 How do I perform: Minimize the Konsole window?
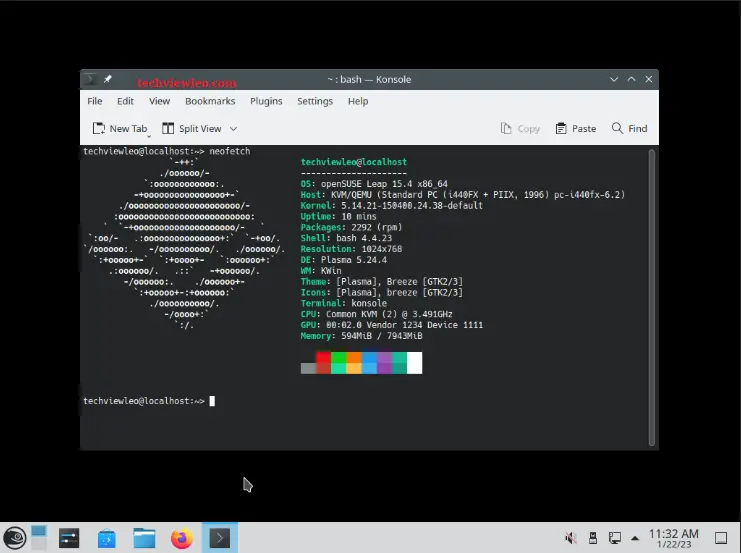pyautogui.click(x=614, y=79)
